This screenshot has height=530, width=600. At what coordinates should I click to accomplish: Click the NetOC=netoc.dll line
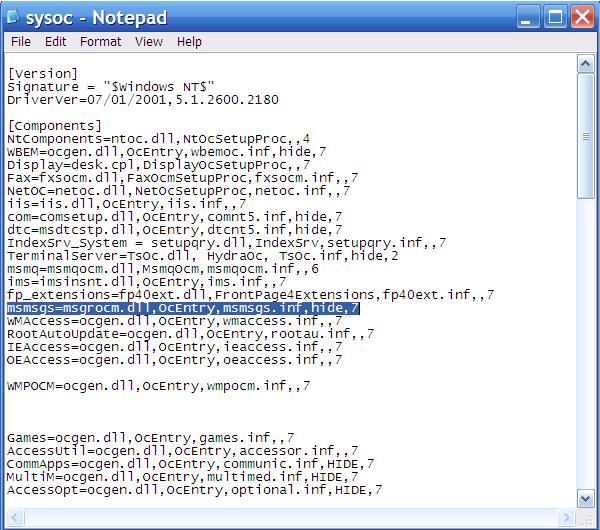click(178, 191)
